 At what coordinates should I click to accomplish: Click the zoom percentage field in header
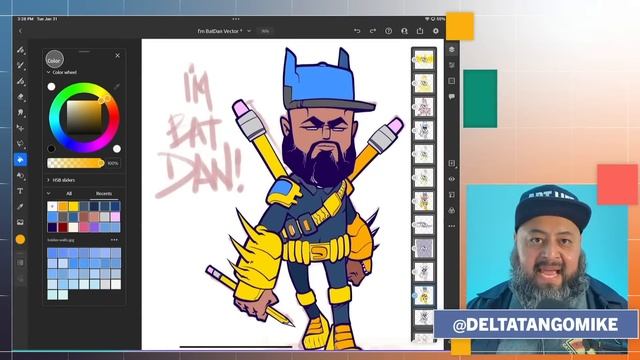(265, 31)
